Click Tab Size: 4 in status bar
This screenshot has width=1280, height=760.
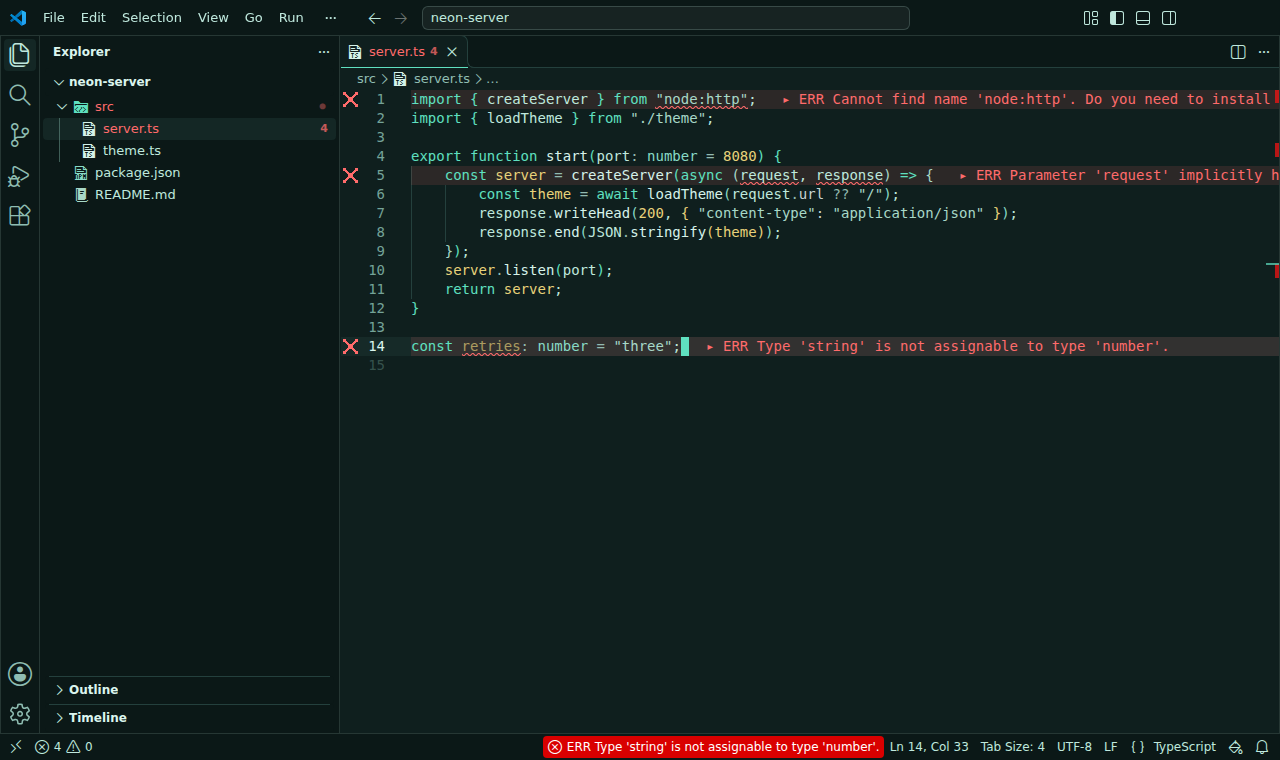(x=1012, y=747)
